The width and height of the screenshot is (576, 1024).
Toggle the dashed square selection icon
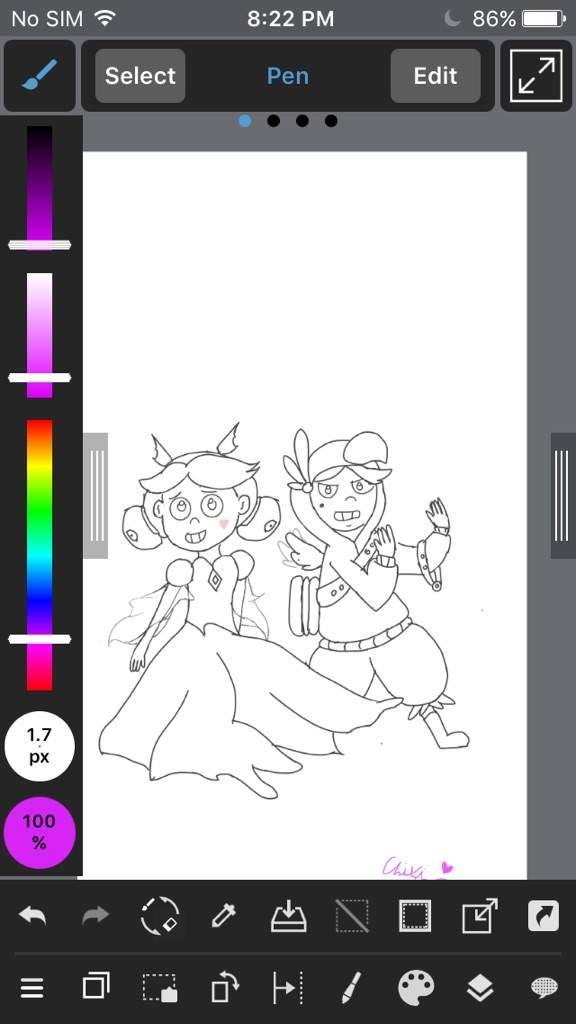point(415,916)
